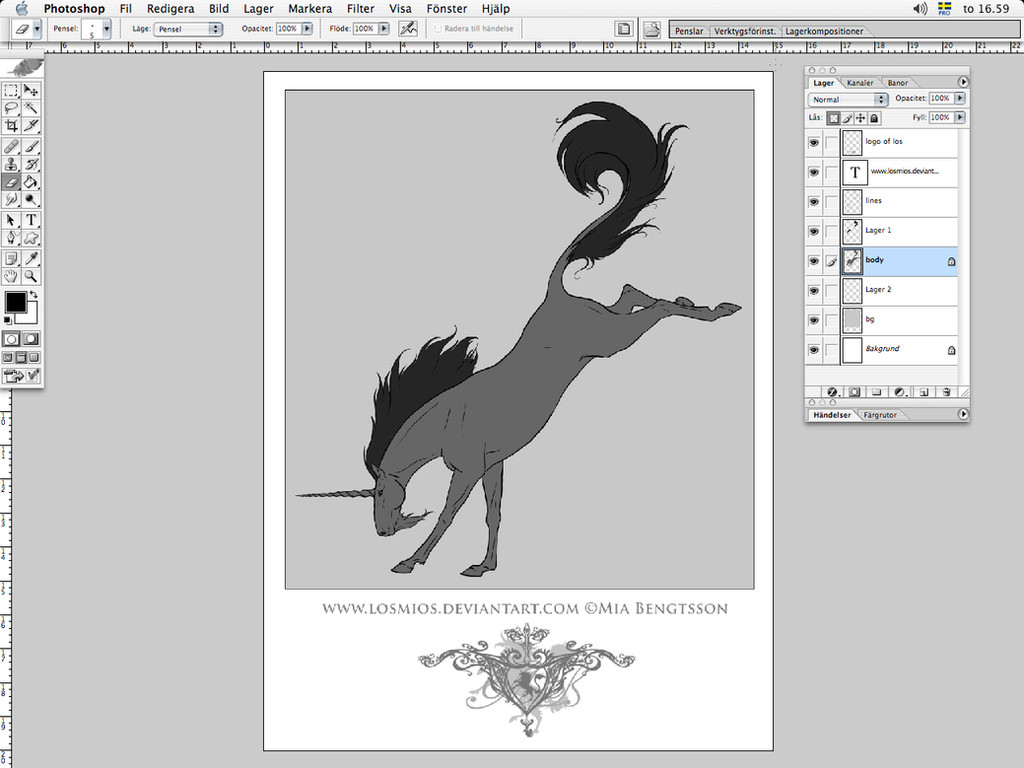Image resolution: width=1024 pixels, height=768 pixels.
Task: Reset to default black and white colors
Action: [x=7, y=320]
